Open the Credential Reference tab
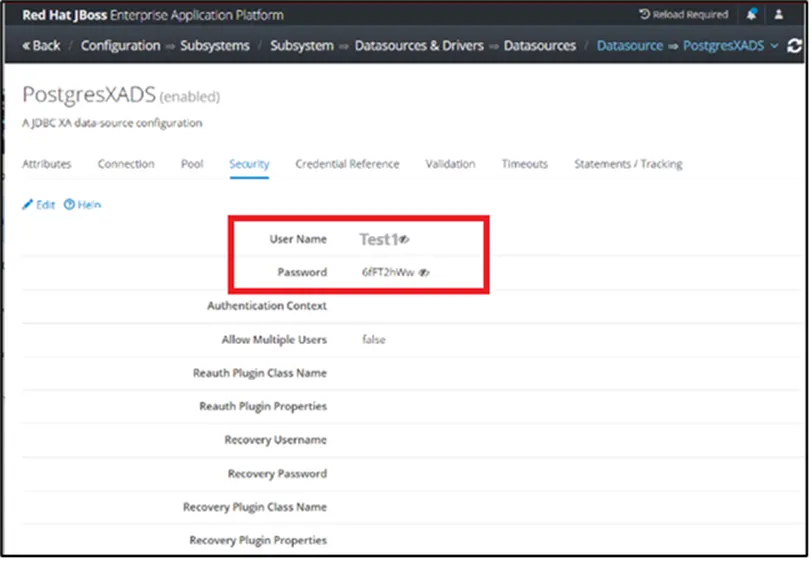The height and width of the screenshot is (561, 812). coord(347,164)
